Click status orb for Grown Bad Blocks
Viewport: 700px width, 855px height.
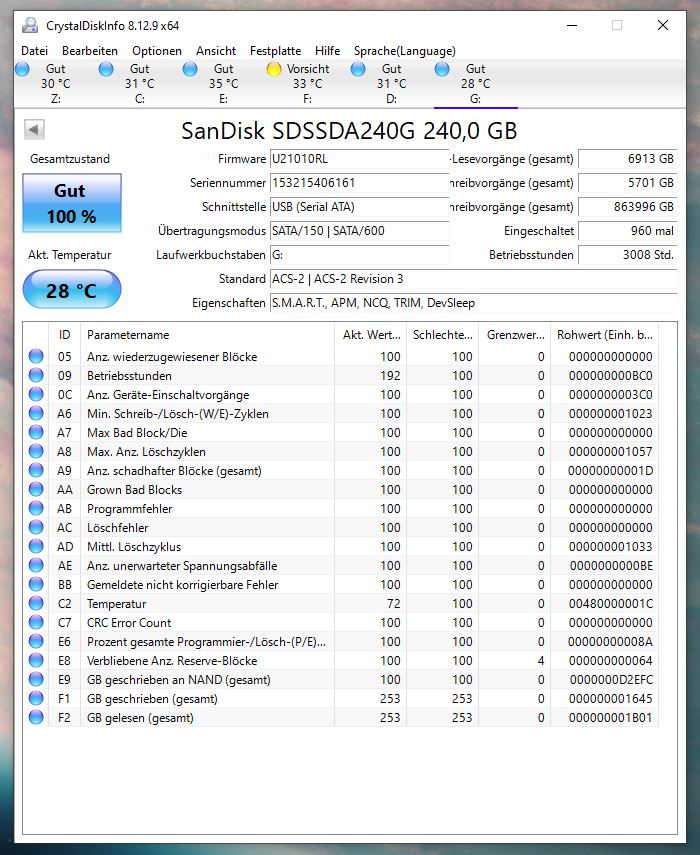(x=36, y=489)
